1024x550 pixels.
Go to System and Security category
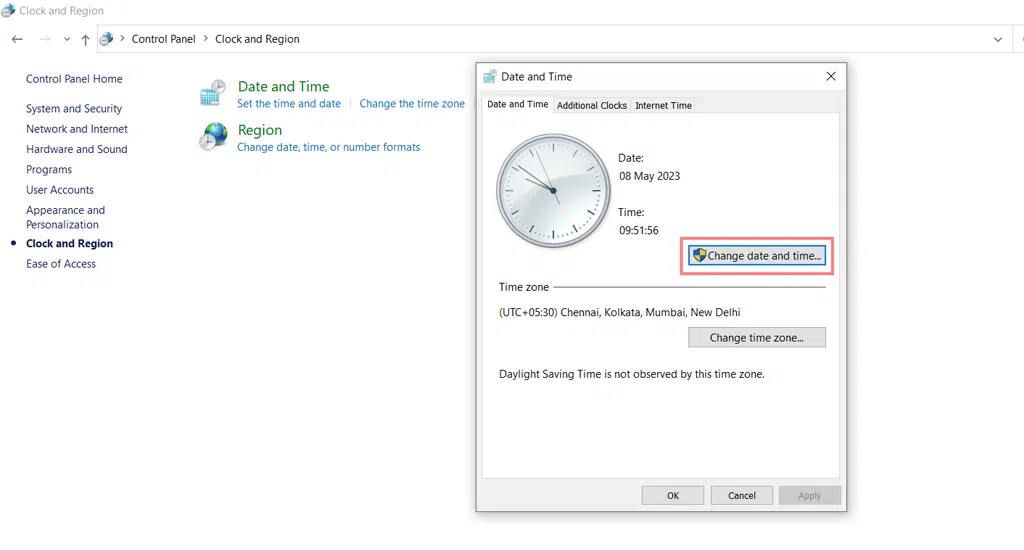pos(74,109)
